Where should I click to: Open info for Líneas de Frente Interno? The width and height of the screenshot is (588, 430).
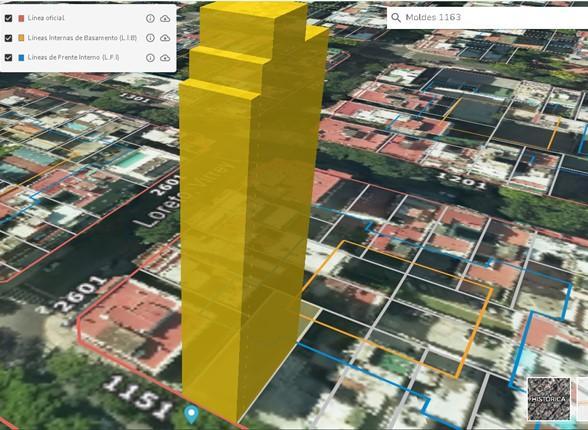click(x=150, y=58)
